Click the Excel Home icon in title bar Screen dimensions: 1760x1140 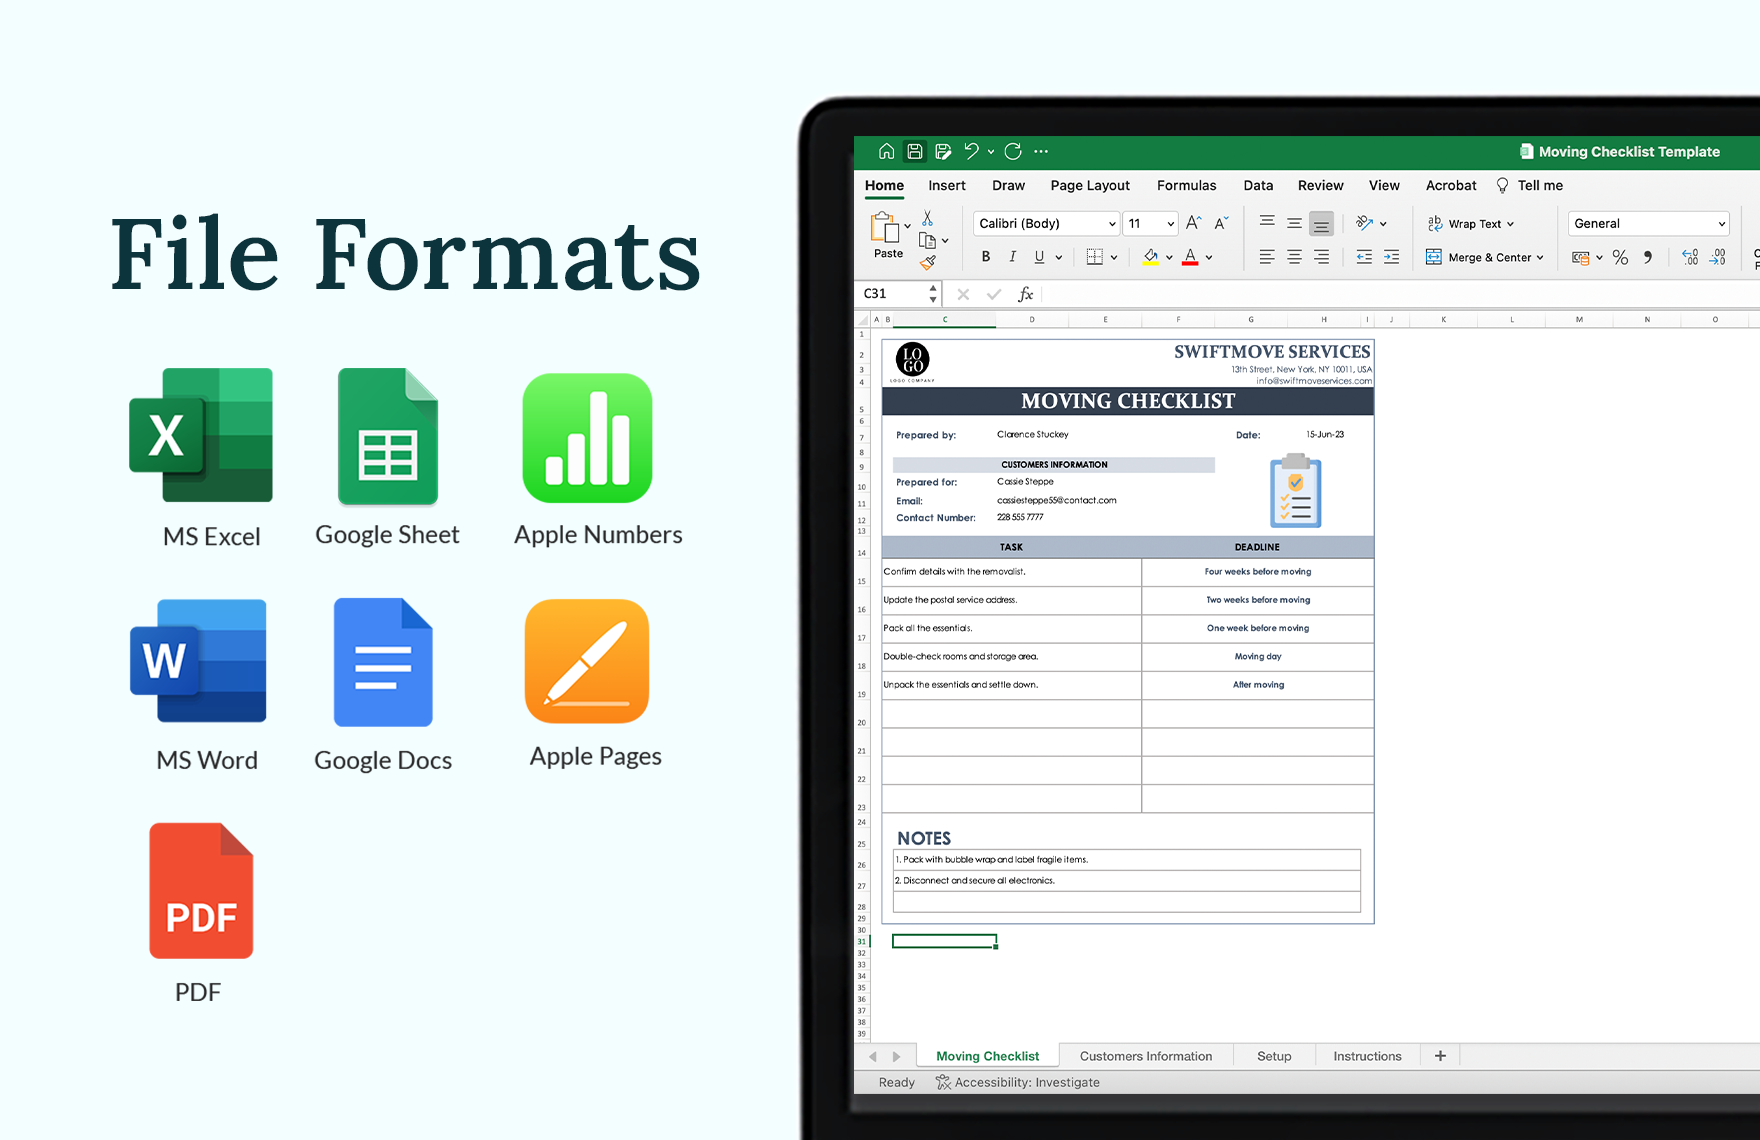pos(886,151)
